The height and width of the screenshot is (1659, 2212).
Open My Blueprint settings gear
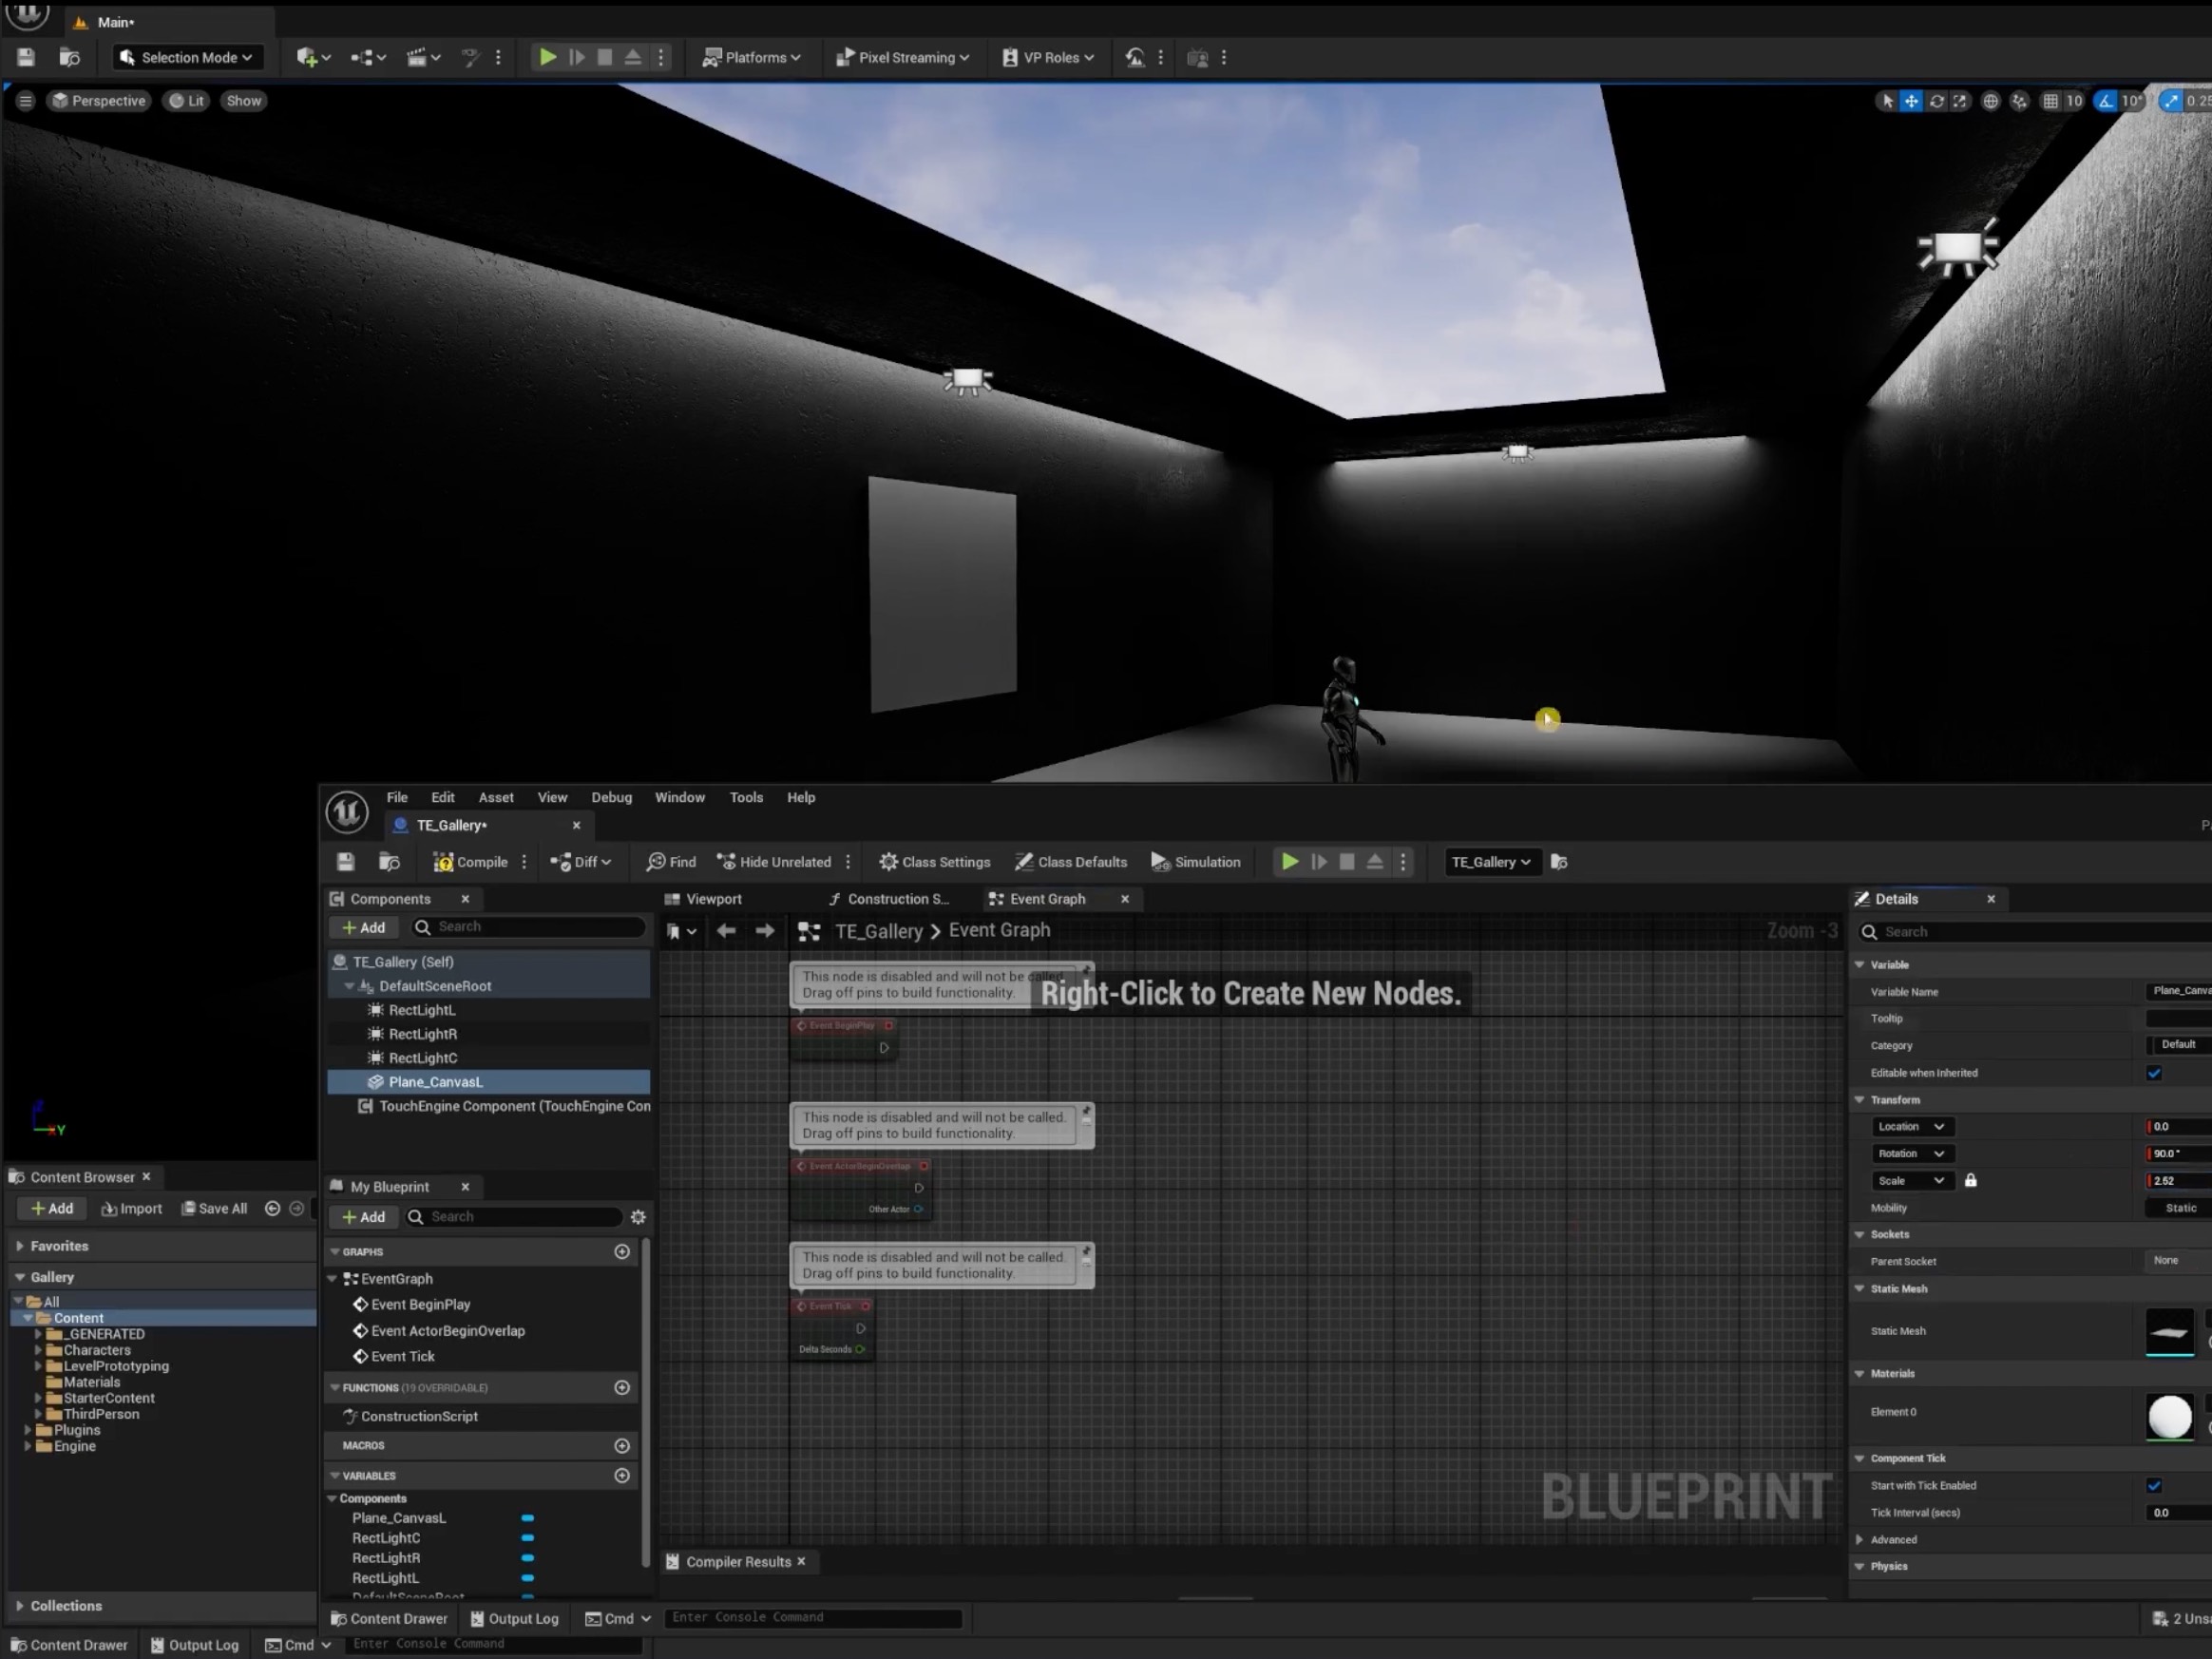point(638,1217)
